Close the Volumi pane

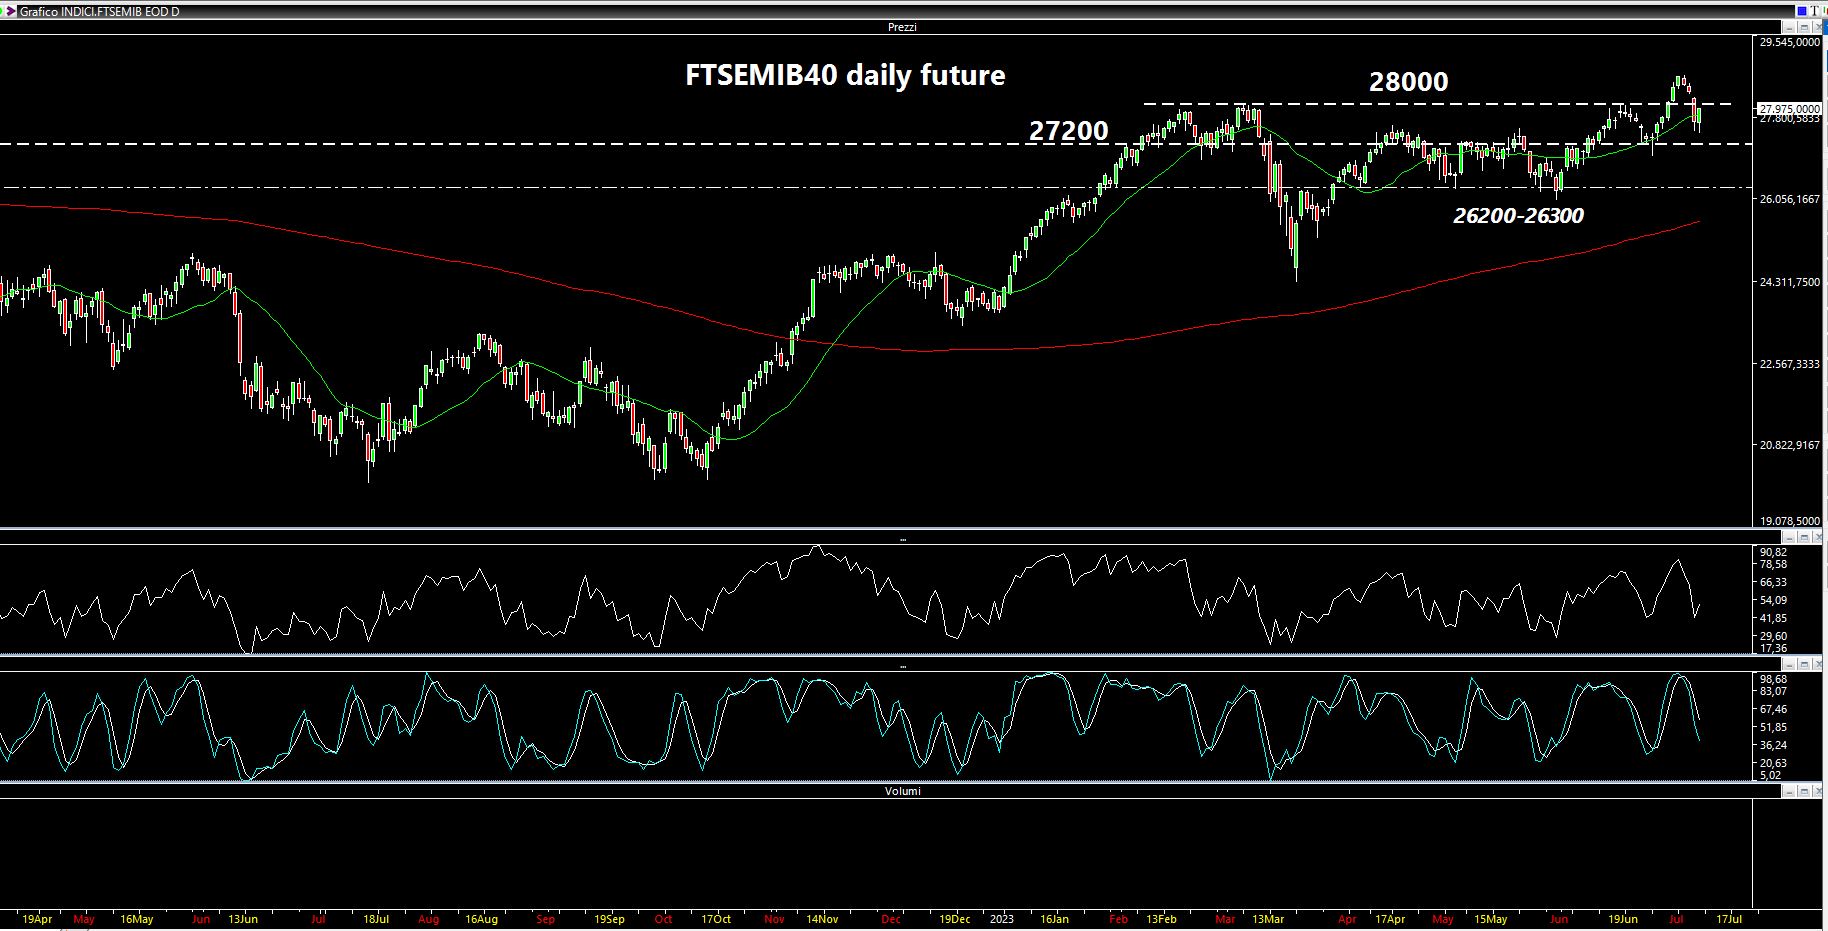(1818, 791)
